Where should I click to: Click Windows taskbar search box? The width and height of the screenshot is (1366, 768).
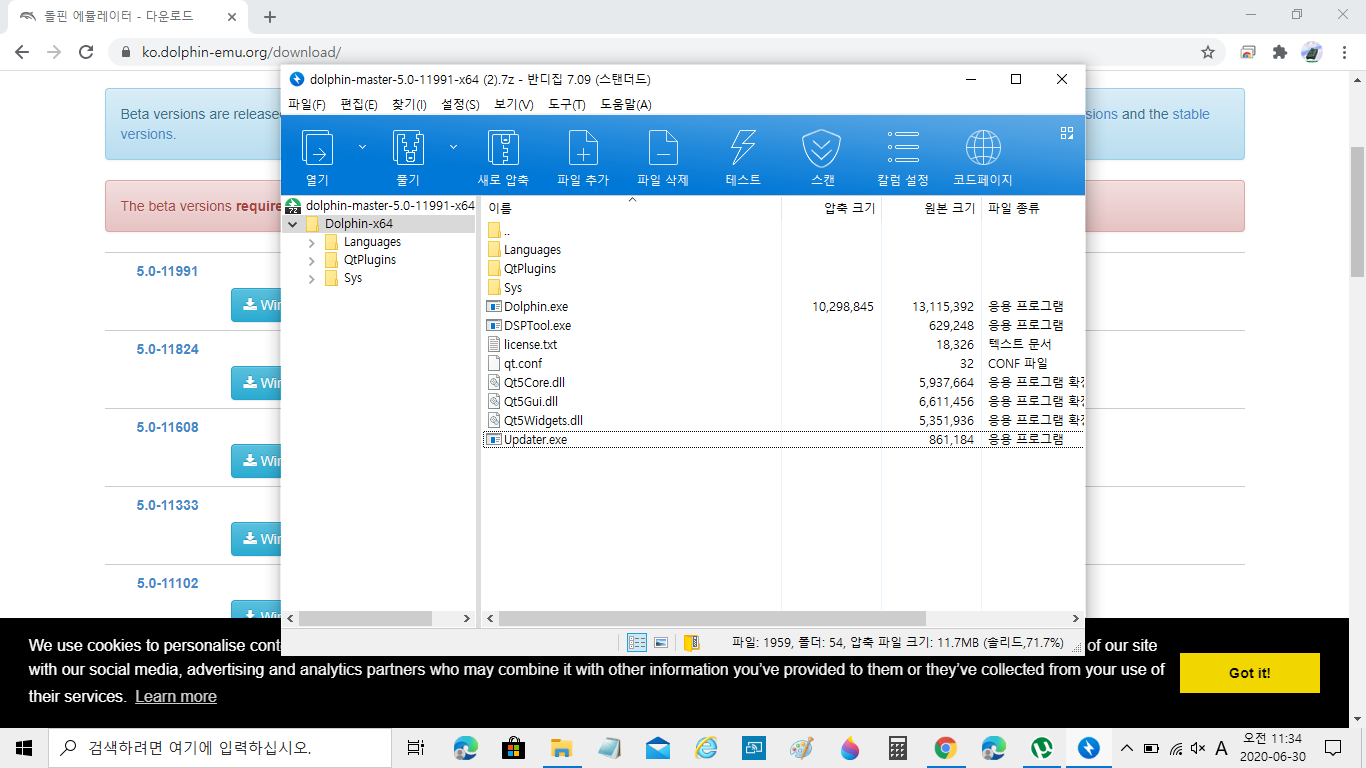tap(220, 747)
